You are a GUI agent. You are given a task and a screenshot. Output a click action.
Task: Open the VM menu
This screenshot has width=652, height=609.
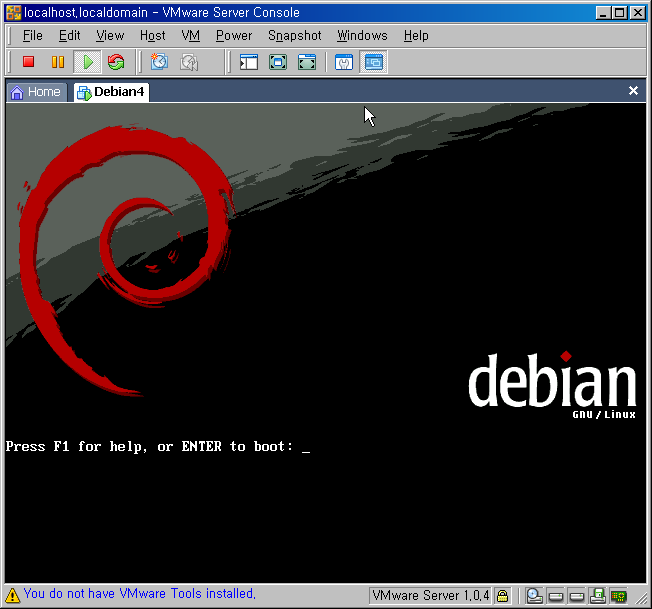[x=191, y=35]
